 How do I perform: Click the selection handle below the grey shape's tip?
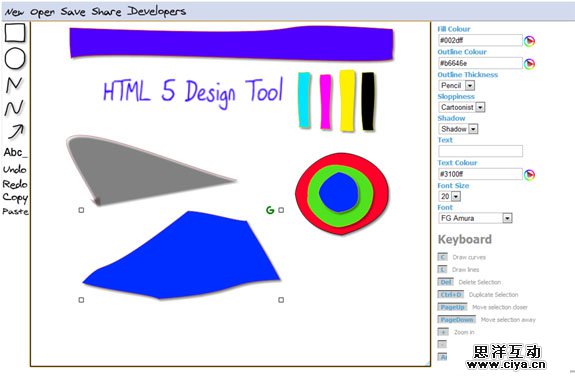[81, 210]
